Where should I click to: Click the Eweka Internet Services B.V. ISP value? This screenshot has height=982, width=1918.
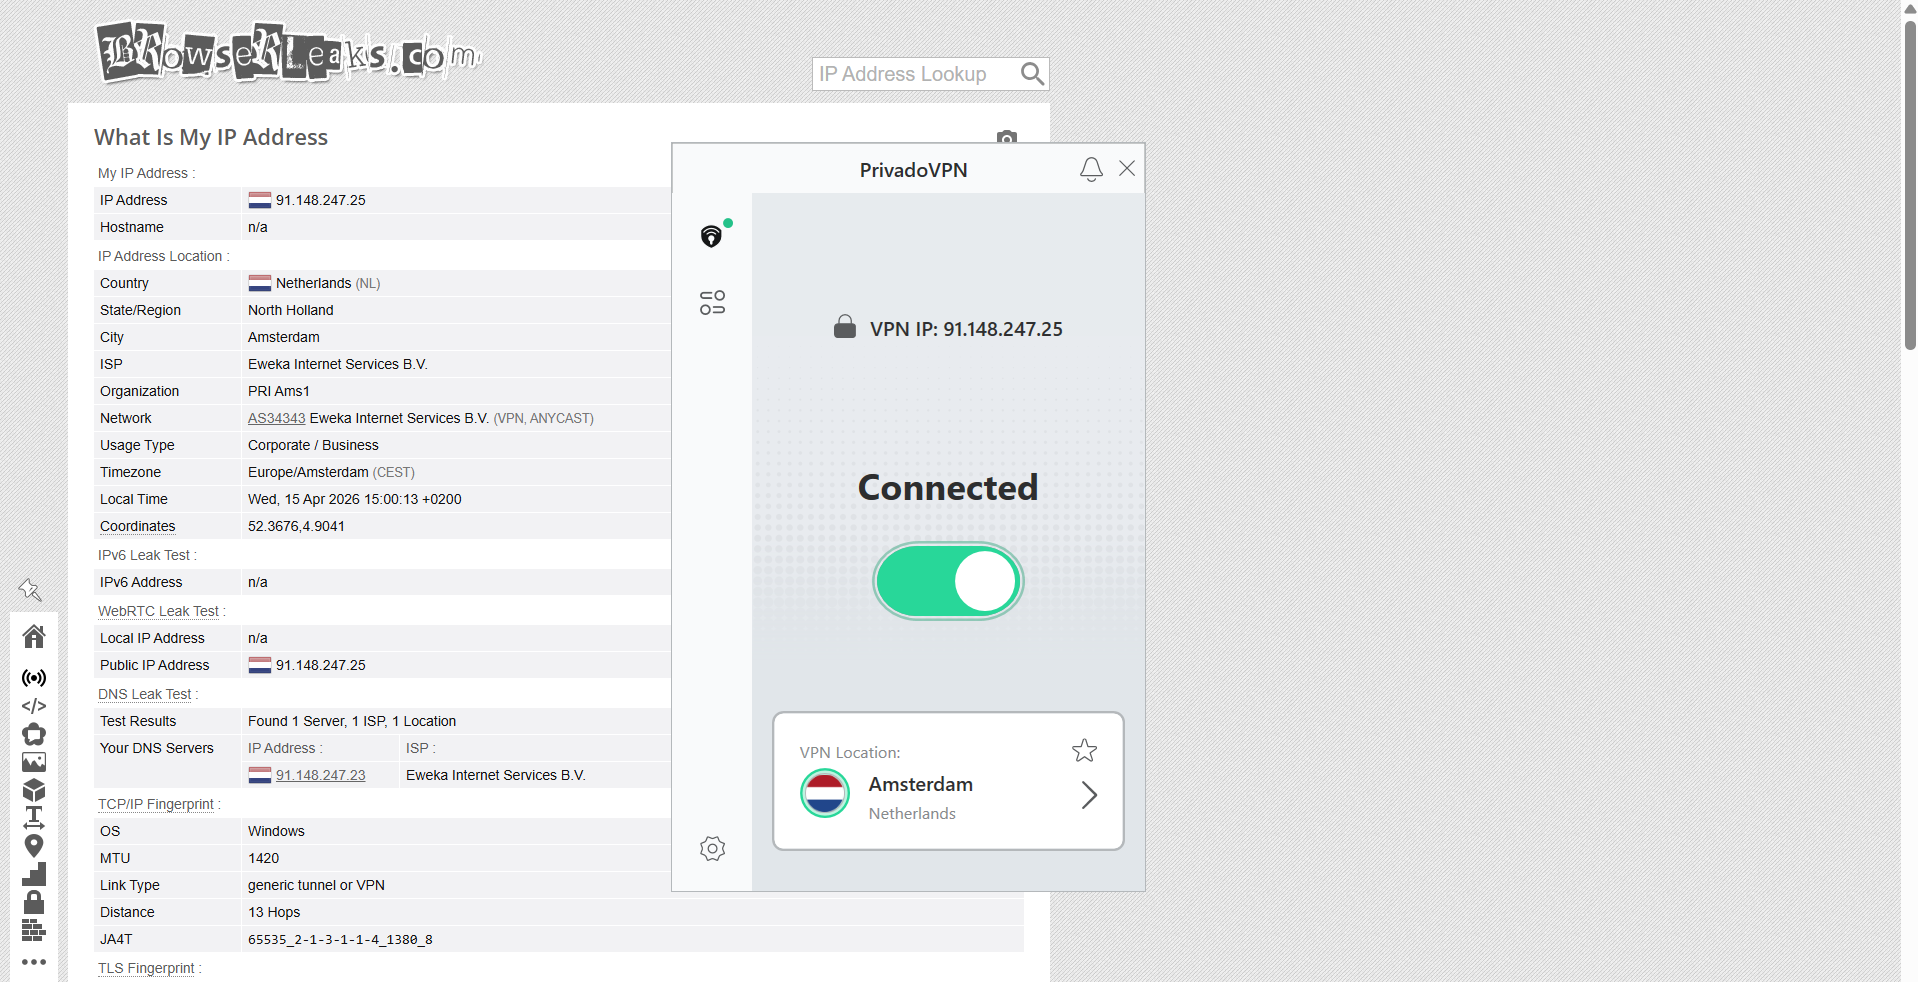(338, 364)
